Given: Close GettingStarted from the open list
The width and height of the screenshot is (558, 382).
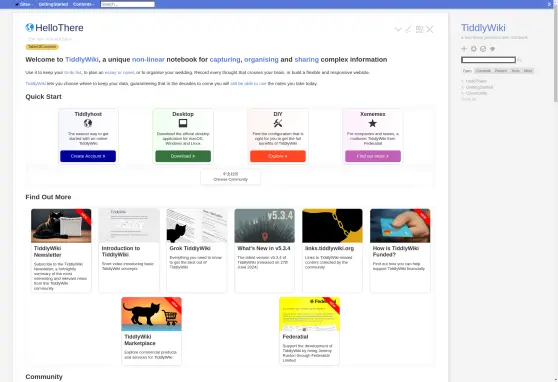Looking at the screenshot, I should (x=463, y=87).
